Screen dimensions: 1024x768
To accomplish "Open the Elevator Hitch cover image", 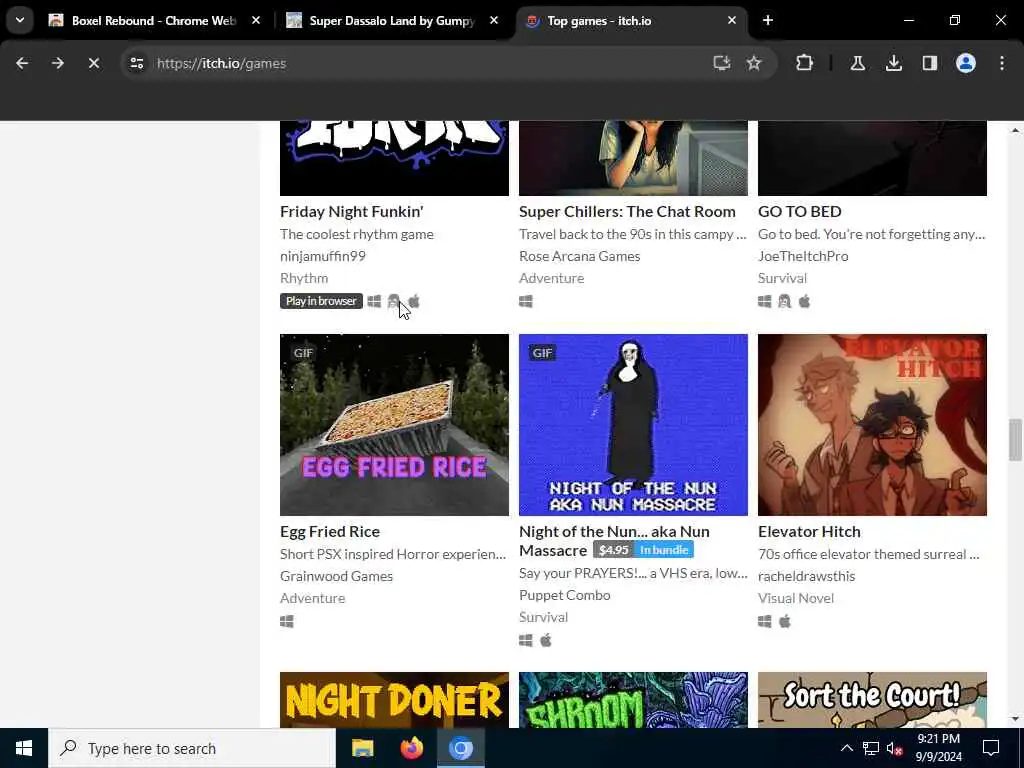I will (x=872, y=424).
